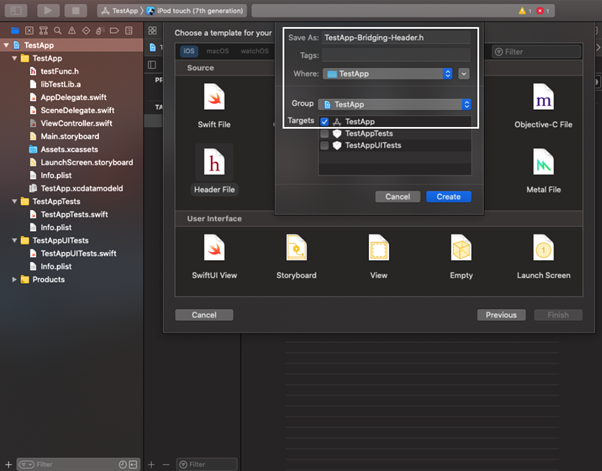Open the test navigator diamond icon
Screen dimensions: 602x471
pos(86,31)
